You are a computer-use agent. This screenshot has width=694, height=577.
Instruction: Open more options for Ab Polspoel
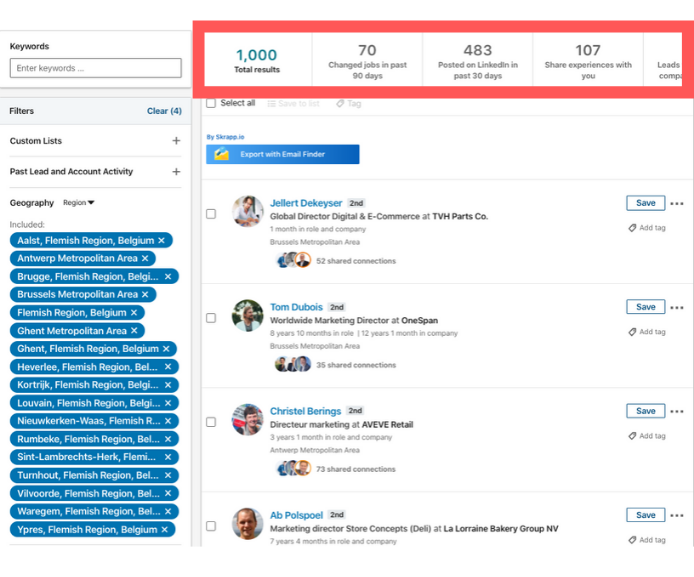tap(677, 515)
